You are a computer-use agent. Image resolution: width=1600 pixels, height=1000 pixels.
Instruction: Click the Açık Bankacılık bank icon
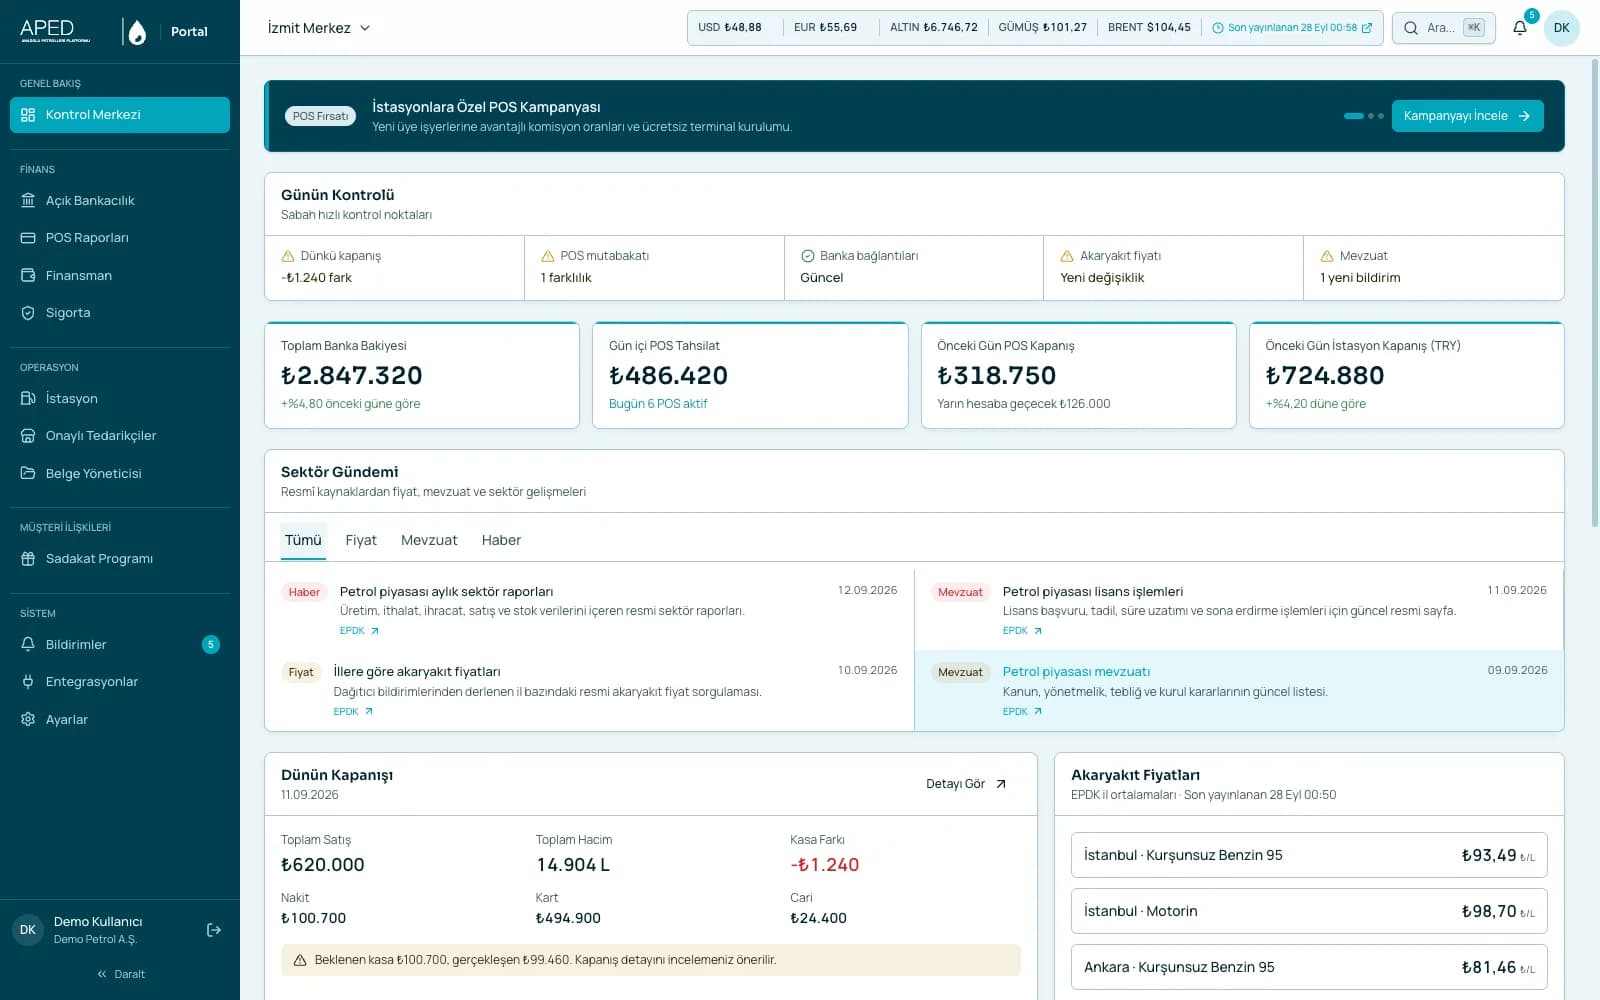pos(28,201)
